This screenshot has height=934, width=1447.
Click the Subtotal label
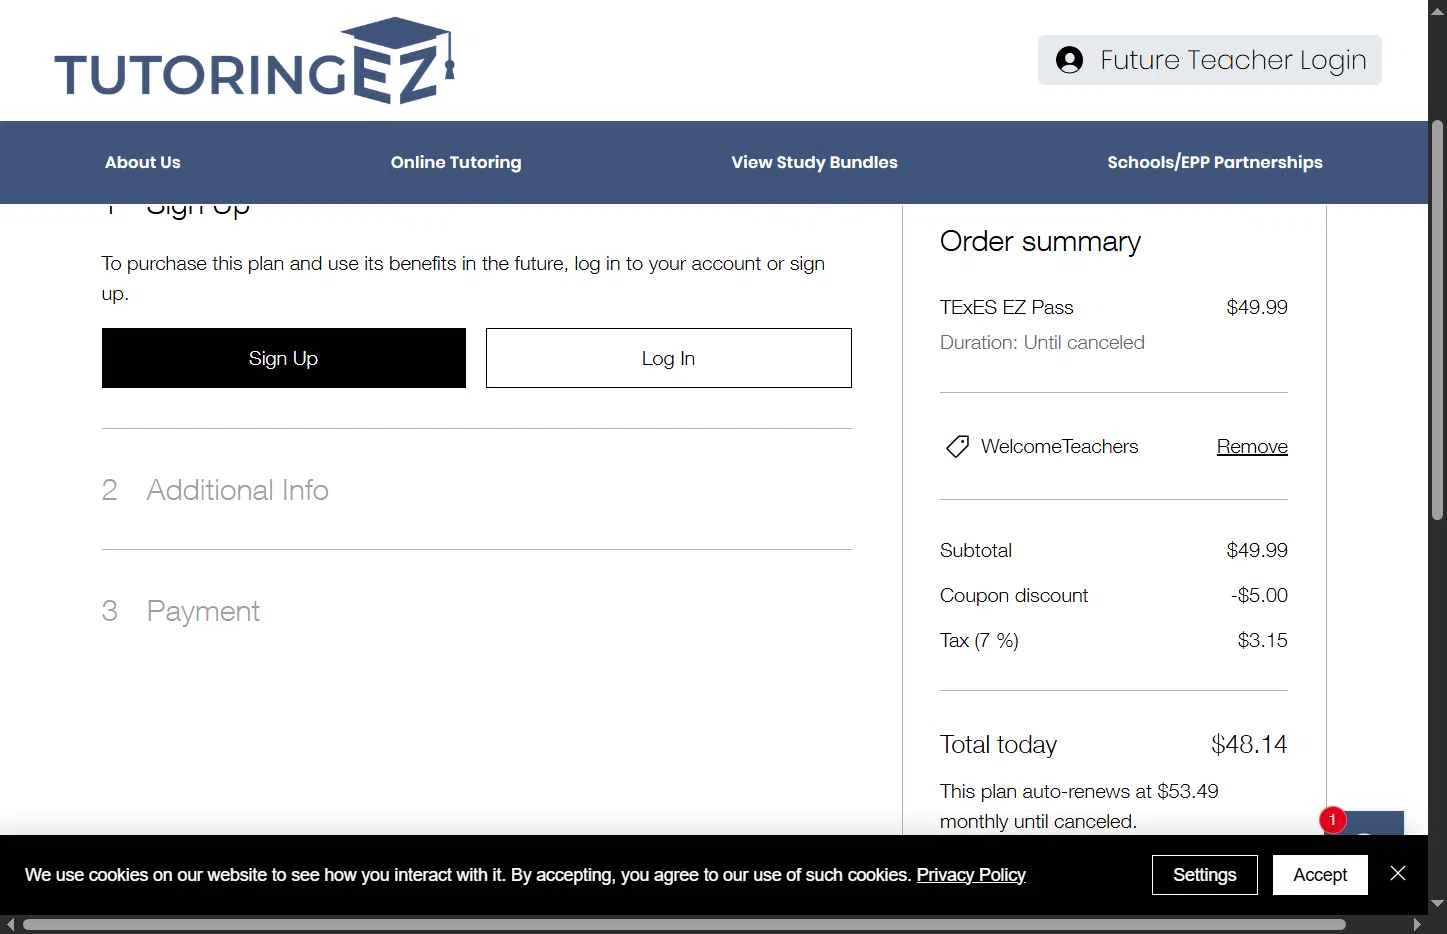pyautogui.click(x=976, y=550)
